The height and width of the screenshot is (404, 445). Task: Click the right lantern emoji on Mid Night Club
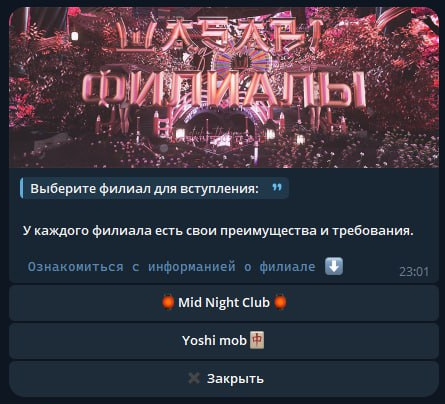coord(280,302)
